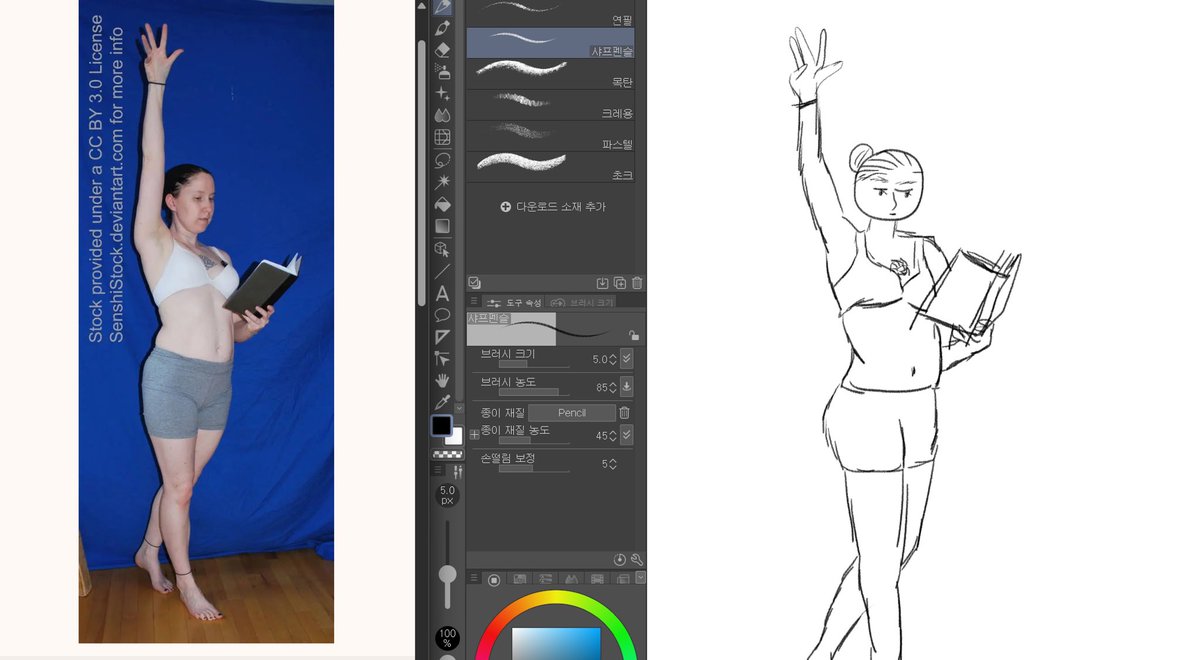The height and width of the screenshot is (660, 1200).
Task: Open the tool property panel menu icon
Action: 474,302
